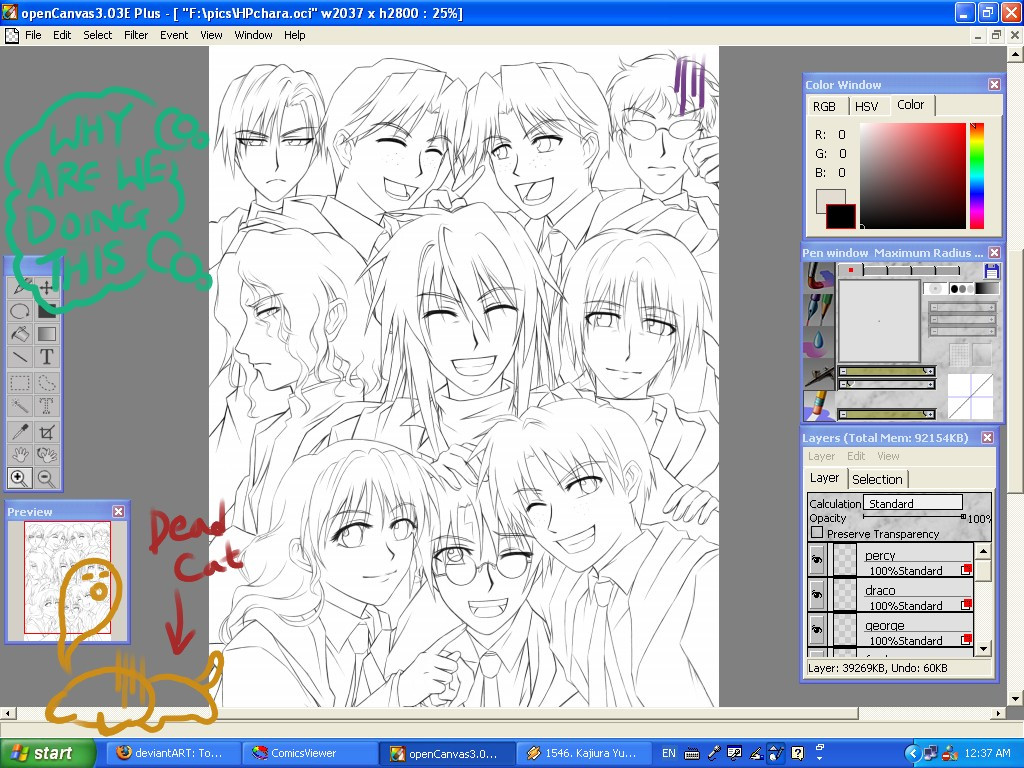Image resolution: width=1024 pixels, height=768 pixels.
Task: Click the layer list scroll up arrow
Action: coord(983,552)
